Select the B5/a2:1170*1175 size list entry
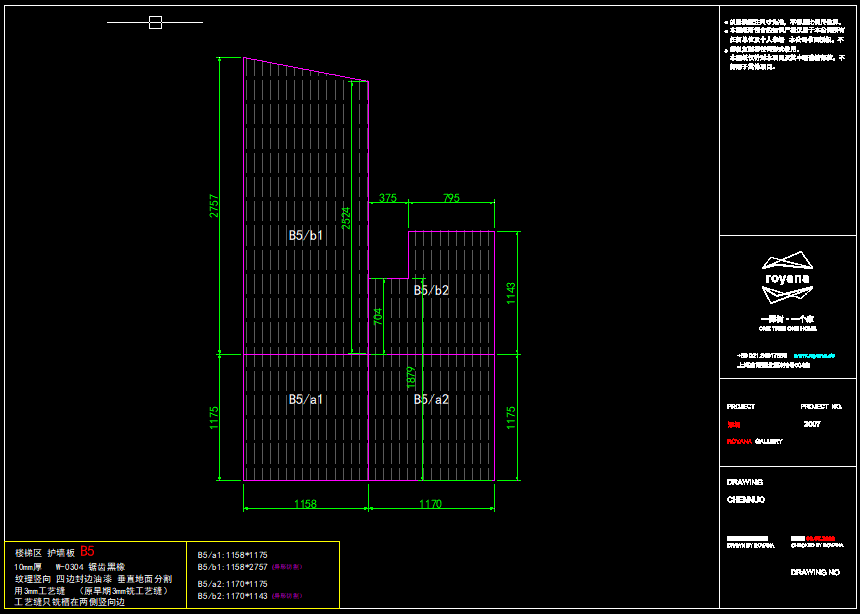Viewport: 860px width, 614px height. coord(232,583)
